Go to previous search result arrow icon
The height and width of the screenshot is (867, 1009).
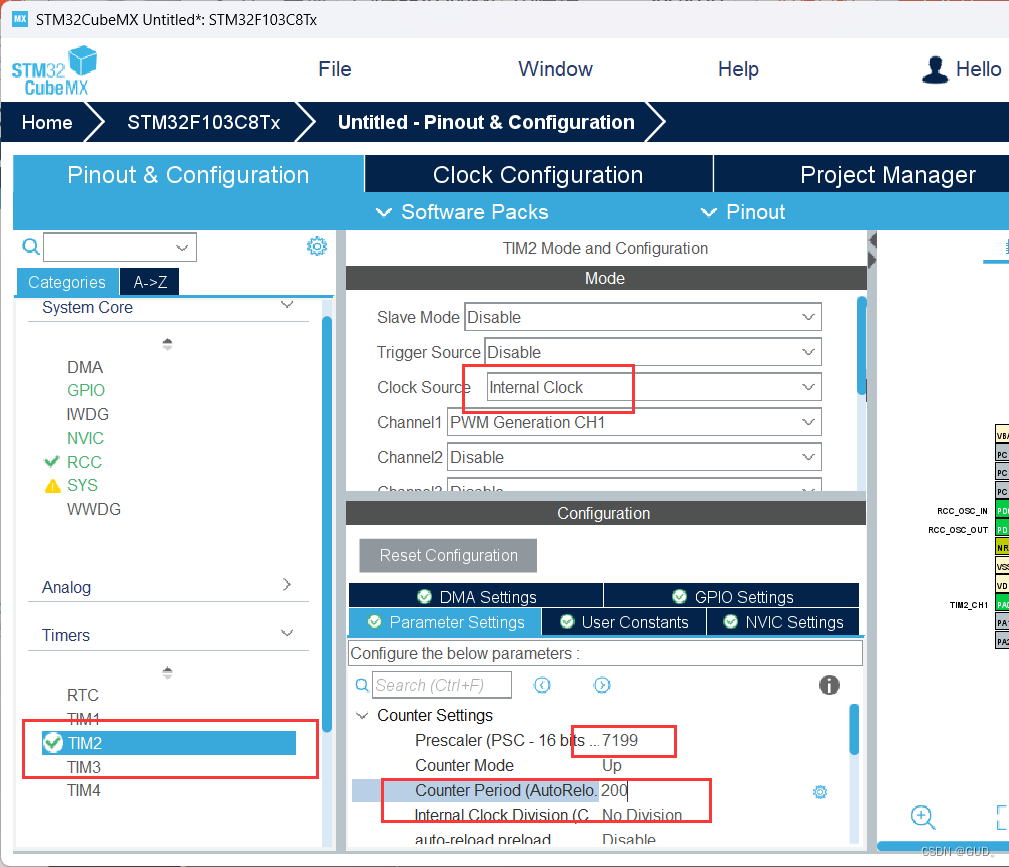(x=542, y=685)
